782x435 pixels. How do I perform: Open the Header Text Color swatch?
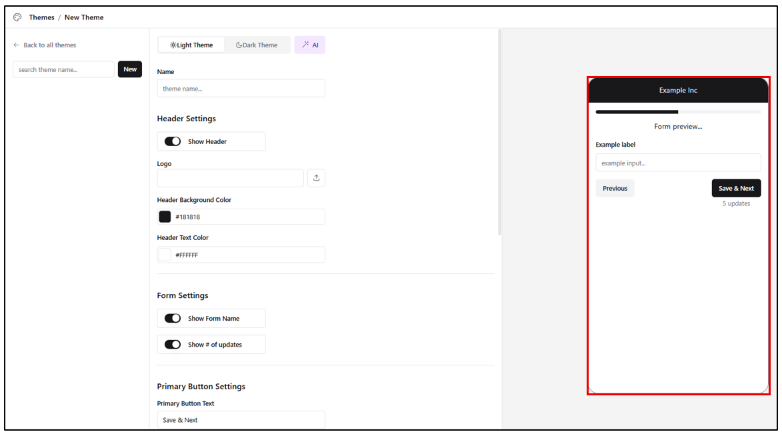[x=165, y=255]
